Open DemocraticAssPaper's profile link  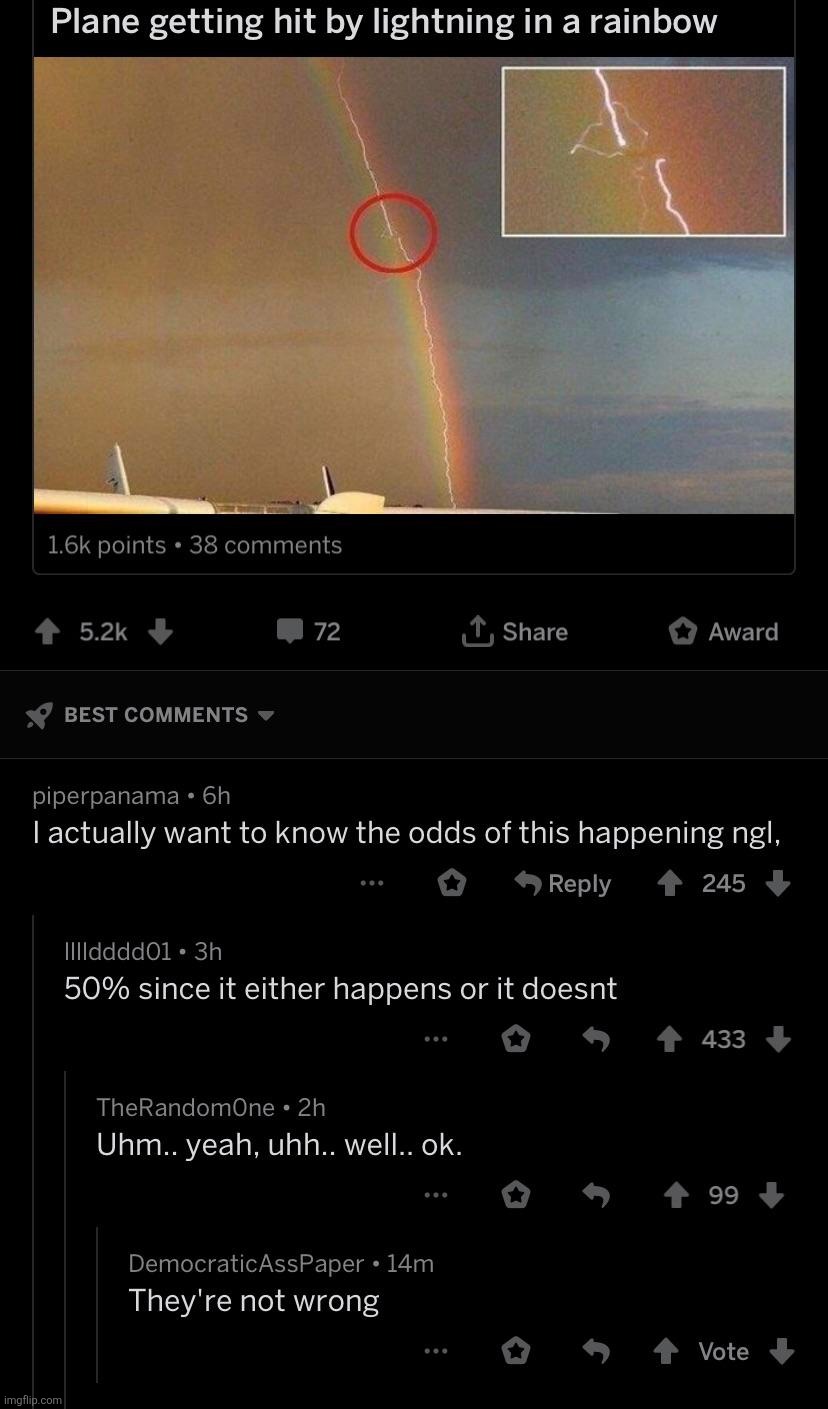tap(246, 1264)
